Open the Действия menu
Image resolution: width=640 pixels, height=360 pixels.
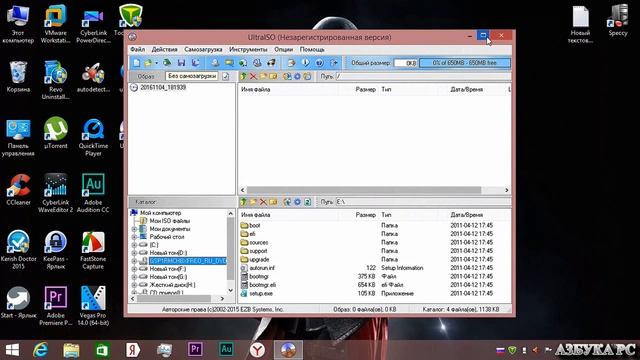[164, 49]
